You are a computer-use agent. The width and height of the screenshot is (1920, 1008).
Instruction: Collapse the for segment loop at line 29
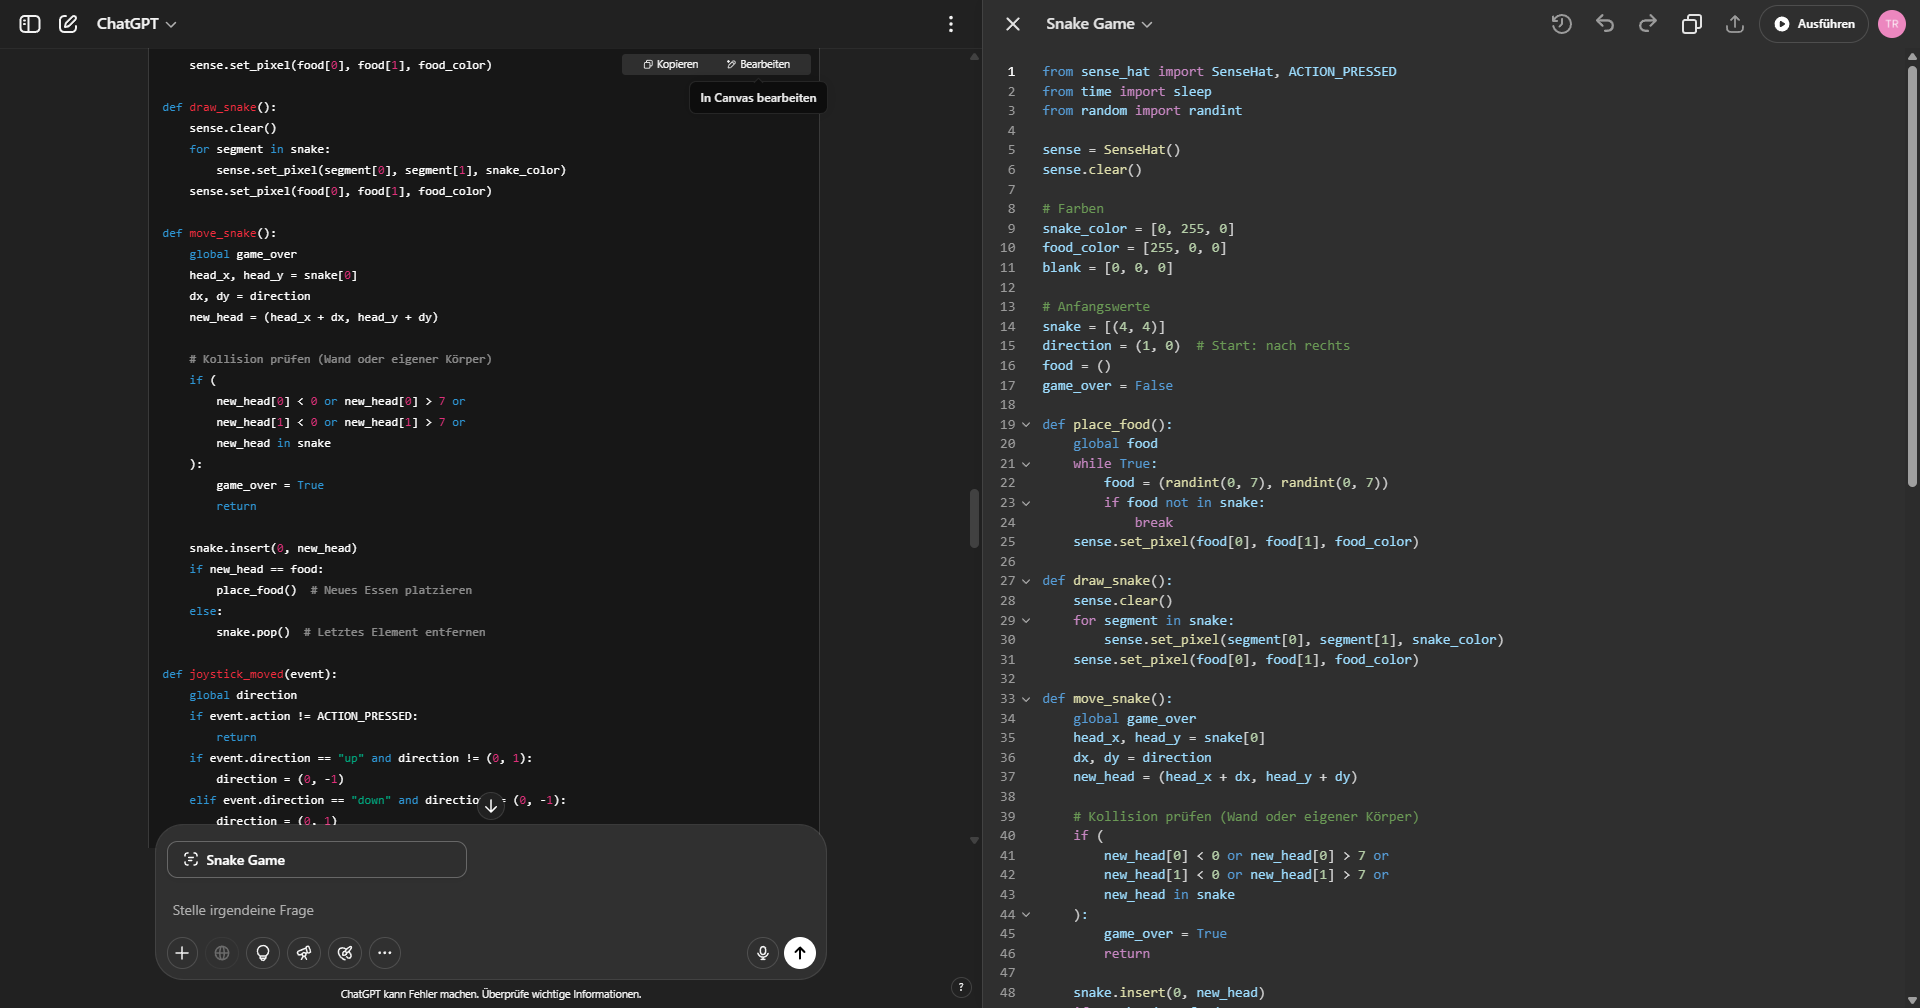(x=1026, y=621)
